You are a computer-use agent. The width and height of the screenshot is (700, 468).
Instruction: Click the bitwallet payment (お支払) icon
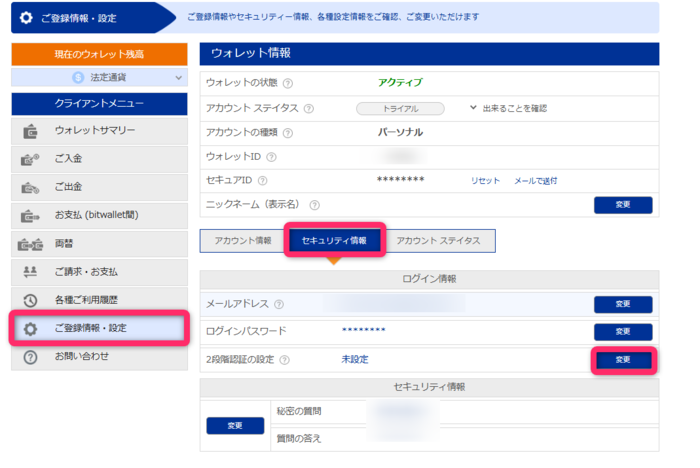30,216
